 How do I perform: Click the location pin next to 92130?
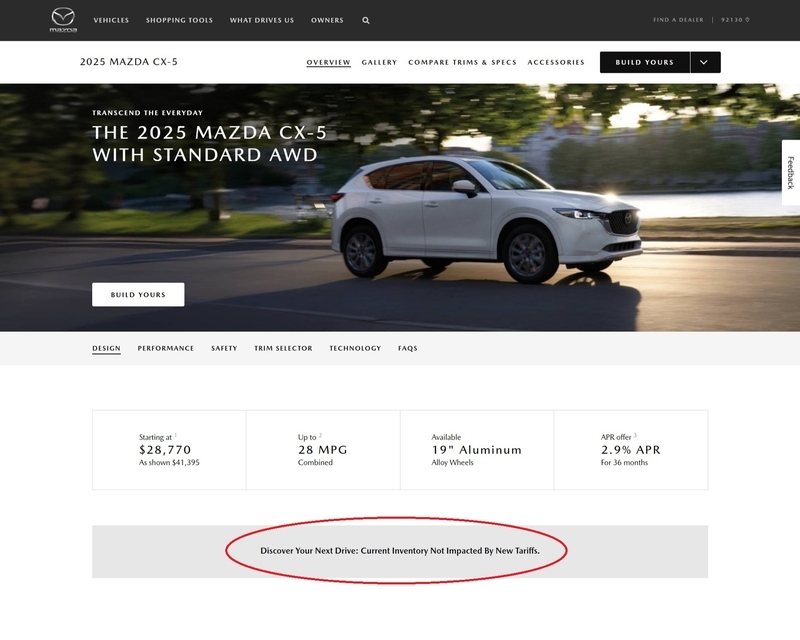[x=747, y=20]
